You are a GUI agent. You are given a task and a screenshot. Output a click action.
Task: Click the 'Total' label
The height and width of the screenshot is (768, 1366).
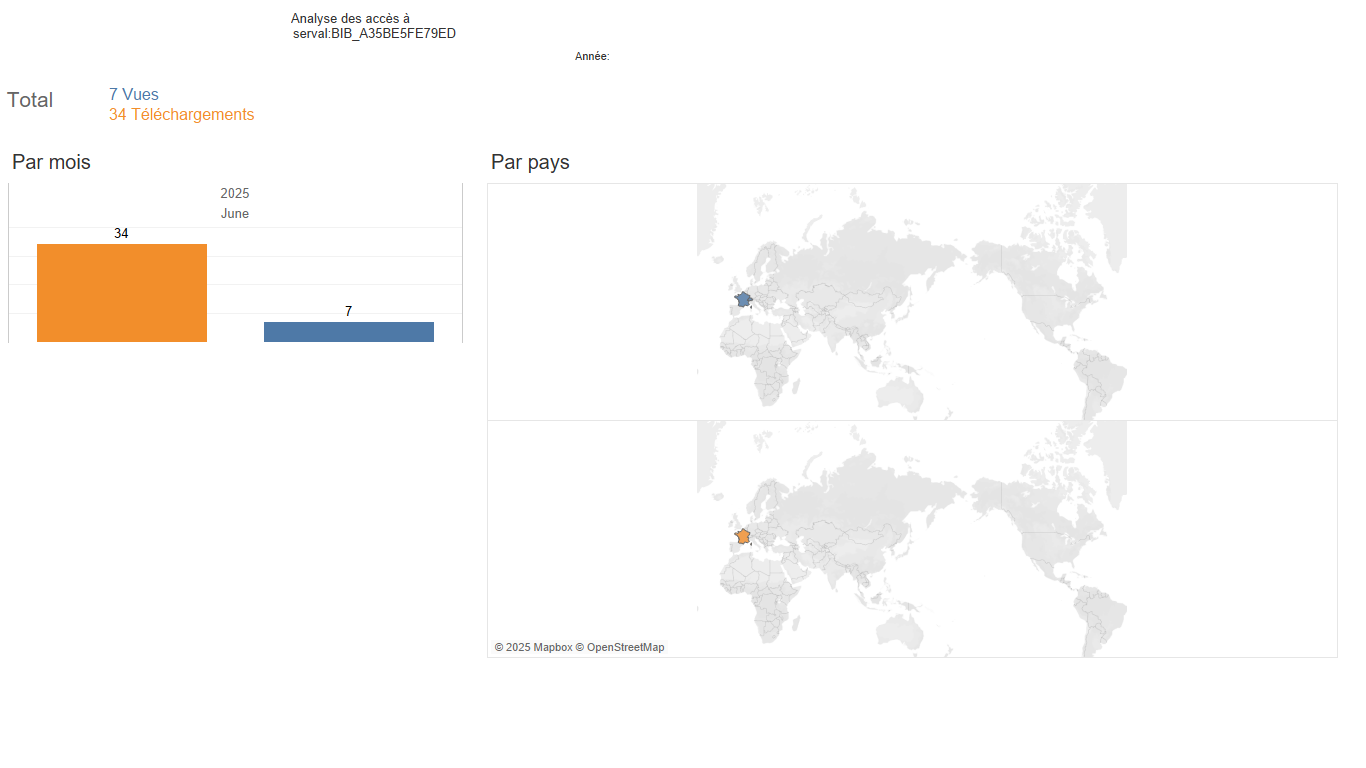30,100
